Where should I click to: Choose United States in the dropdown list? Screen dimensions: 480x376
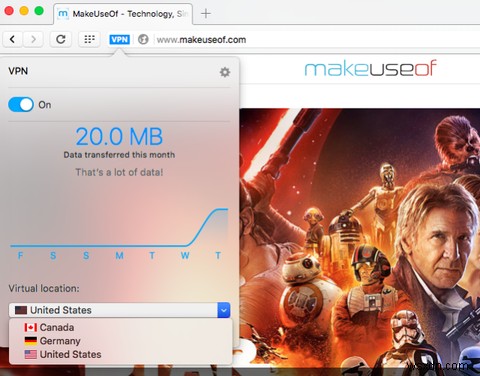click(121, 354)
